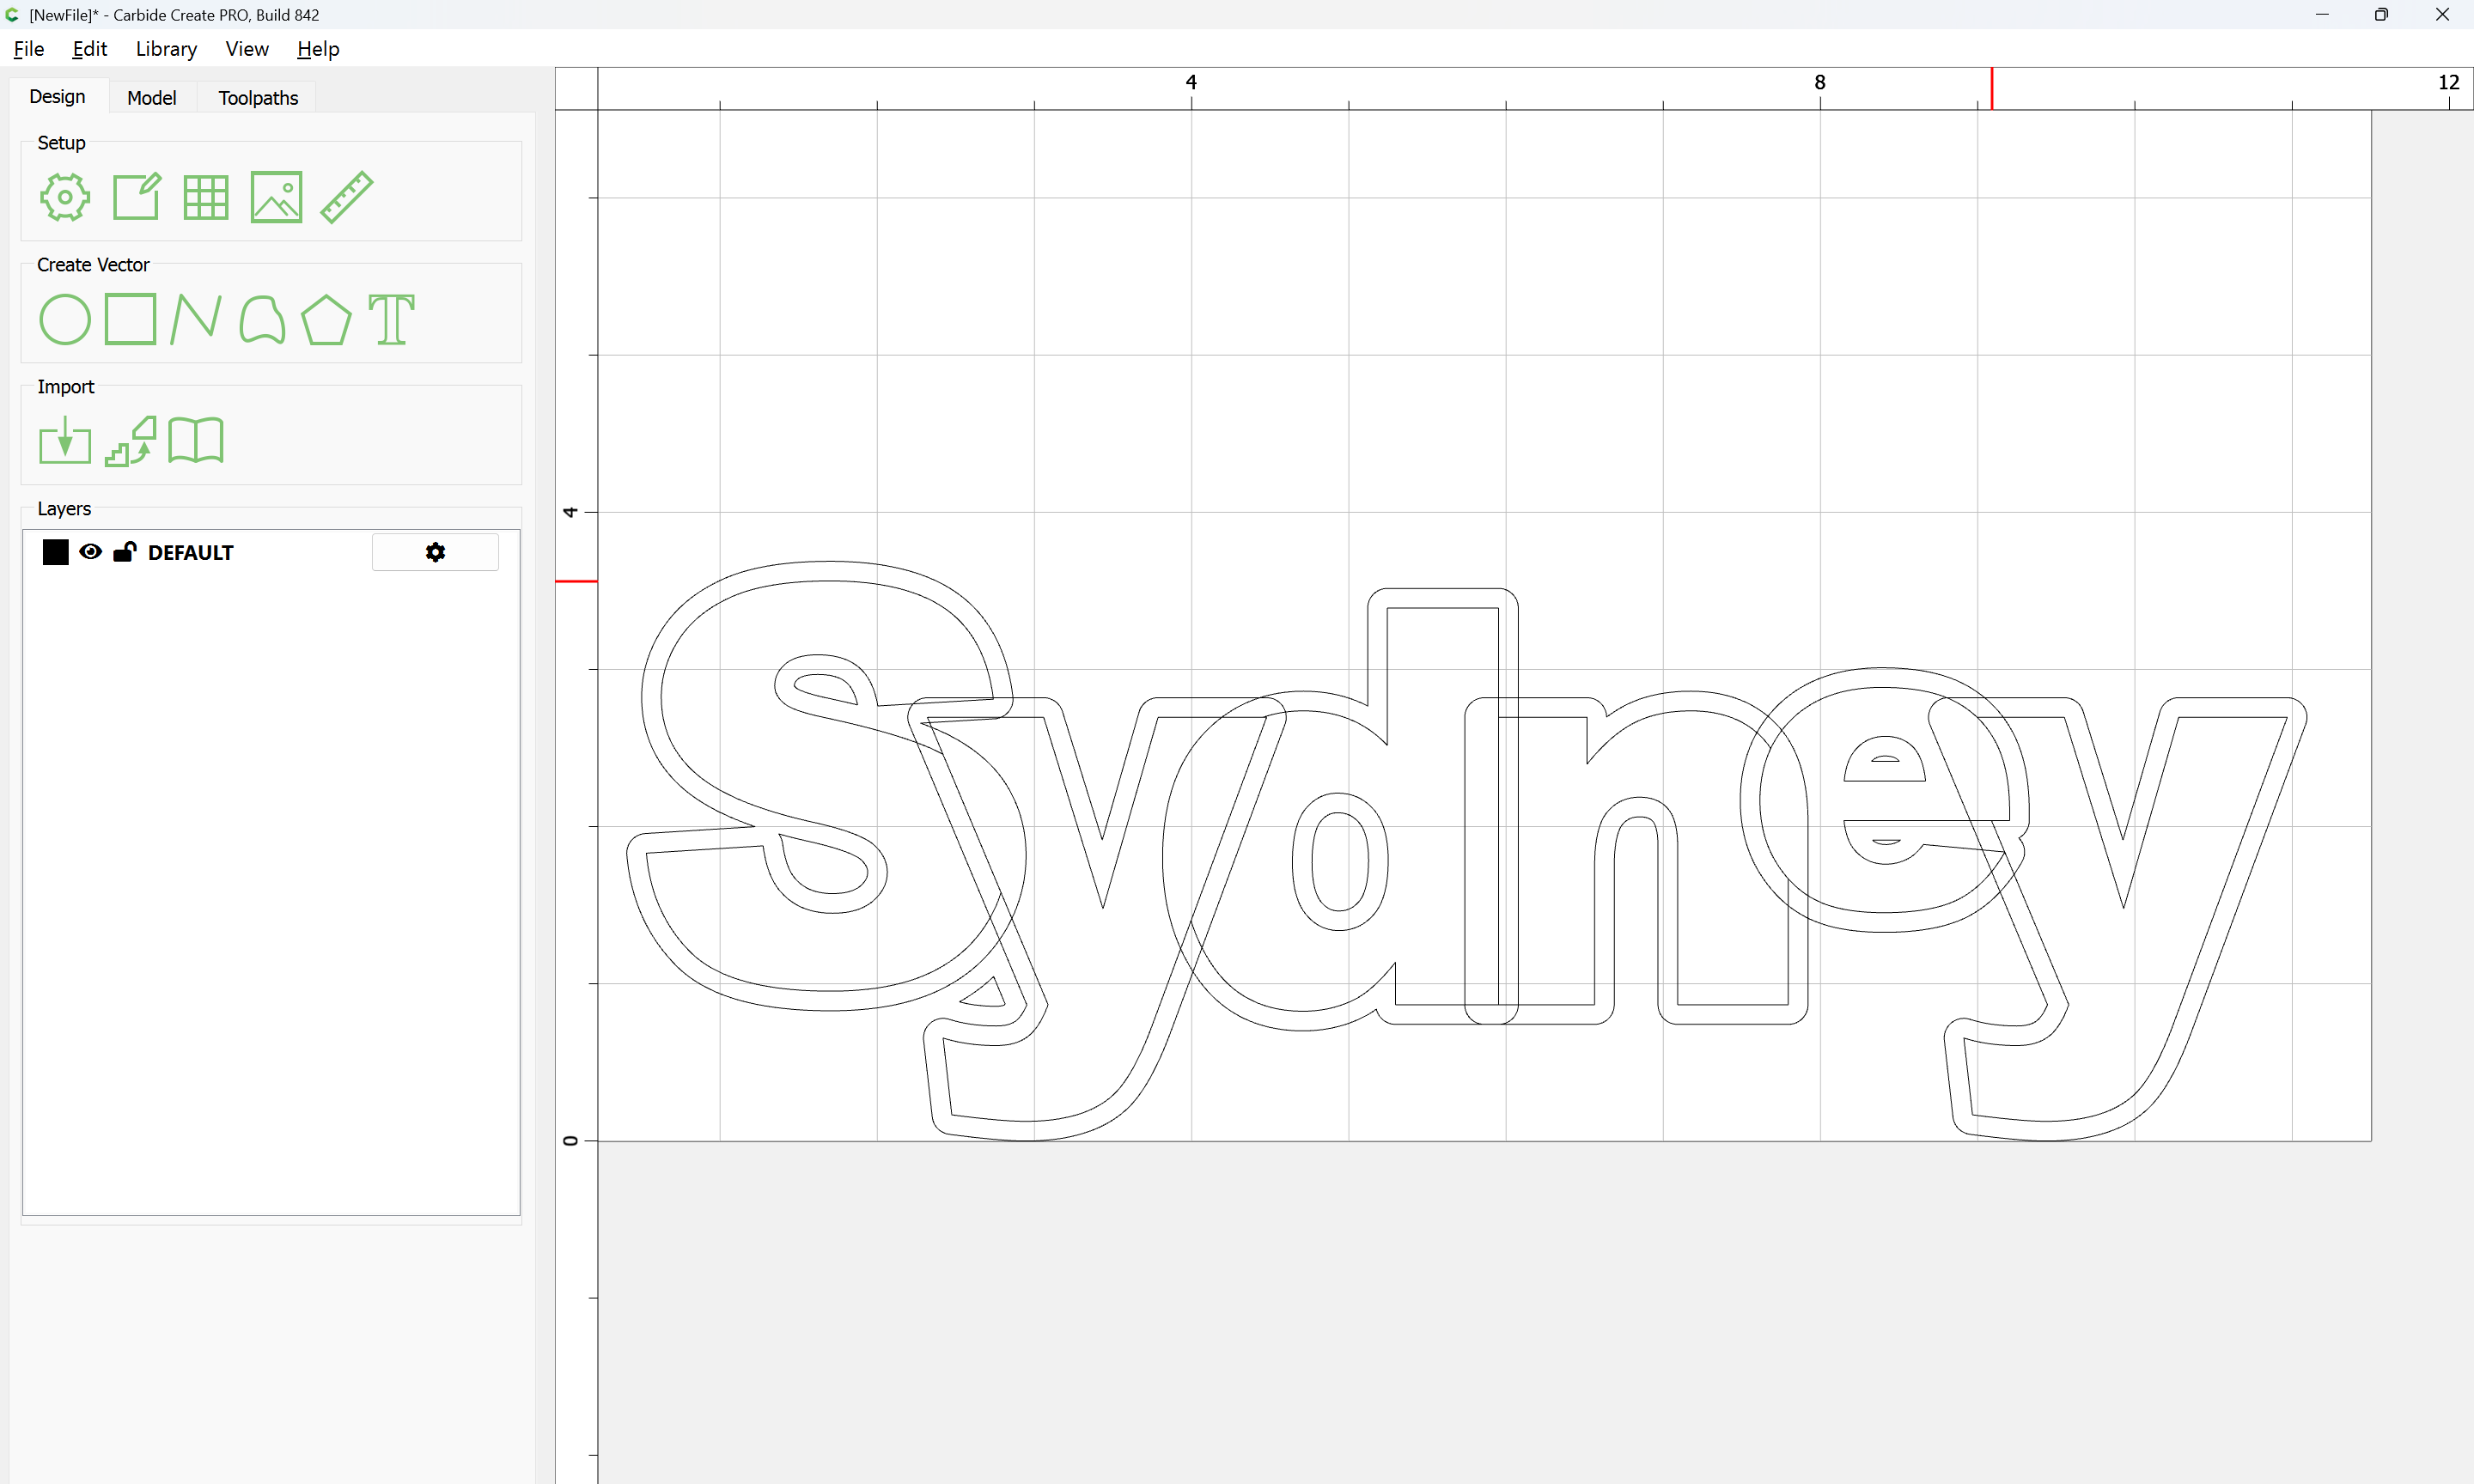Toggle the DEFAULT layer lock
The image size is (2474, 1484).
pyautogui.click(x=124, y=552)
